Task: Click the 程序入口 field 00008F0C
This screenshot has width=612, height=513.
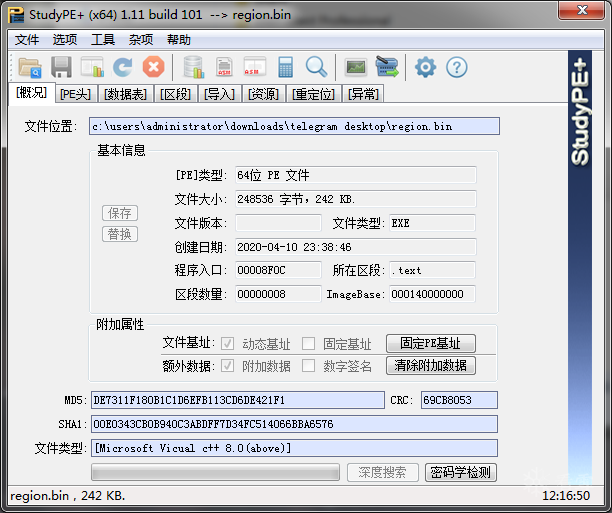Action: click(x=278, y=270)
